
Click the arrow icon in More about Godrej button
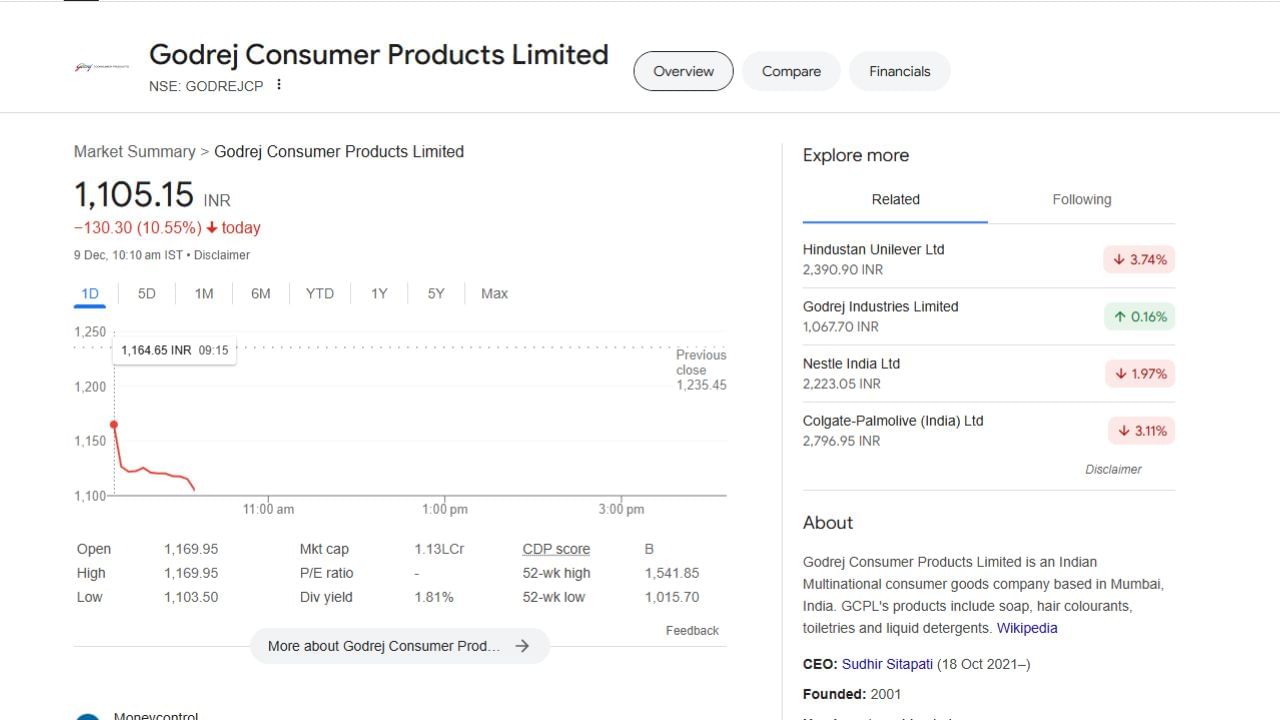522,646
